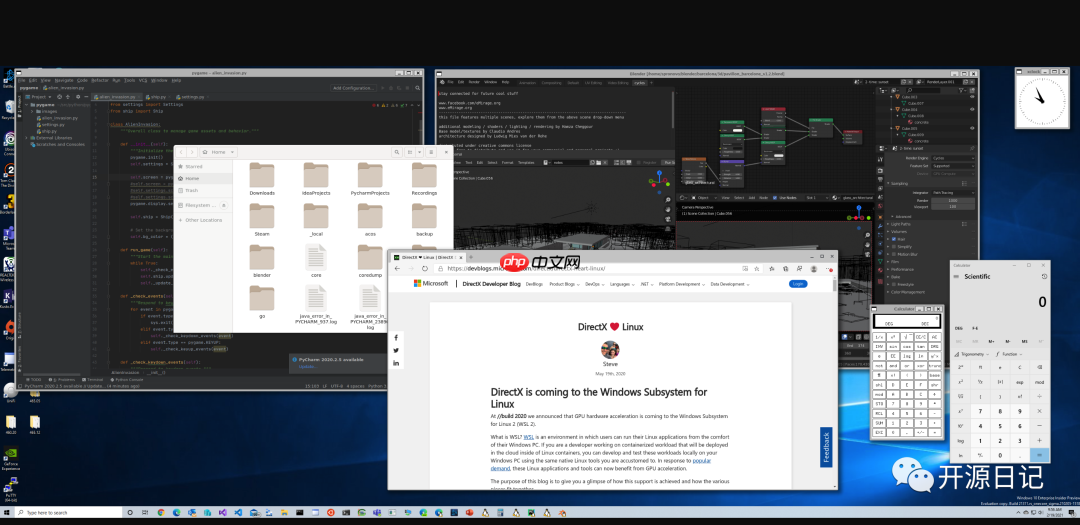Click the search icon in the Files window
This screenshot has width=1080, height=525.
[x=398, y=152]
